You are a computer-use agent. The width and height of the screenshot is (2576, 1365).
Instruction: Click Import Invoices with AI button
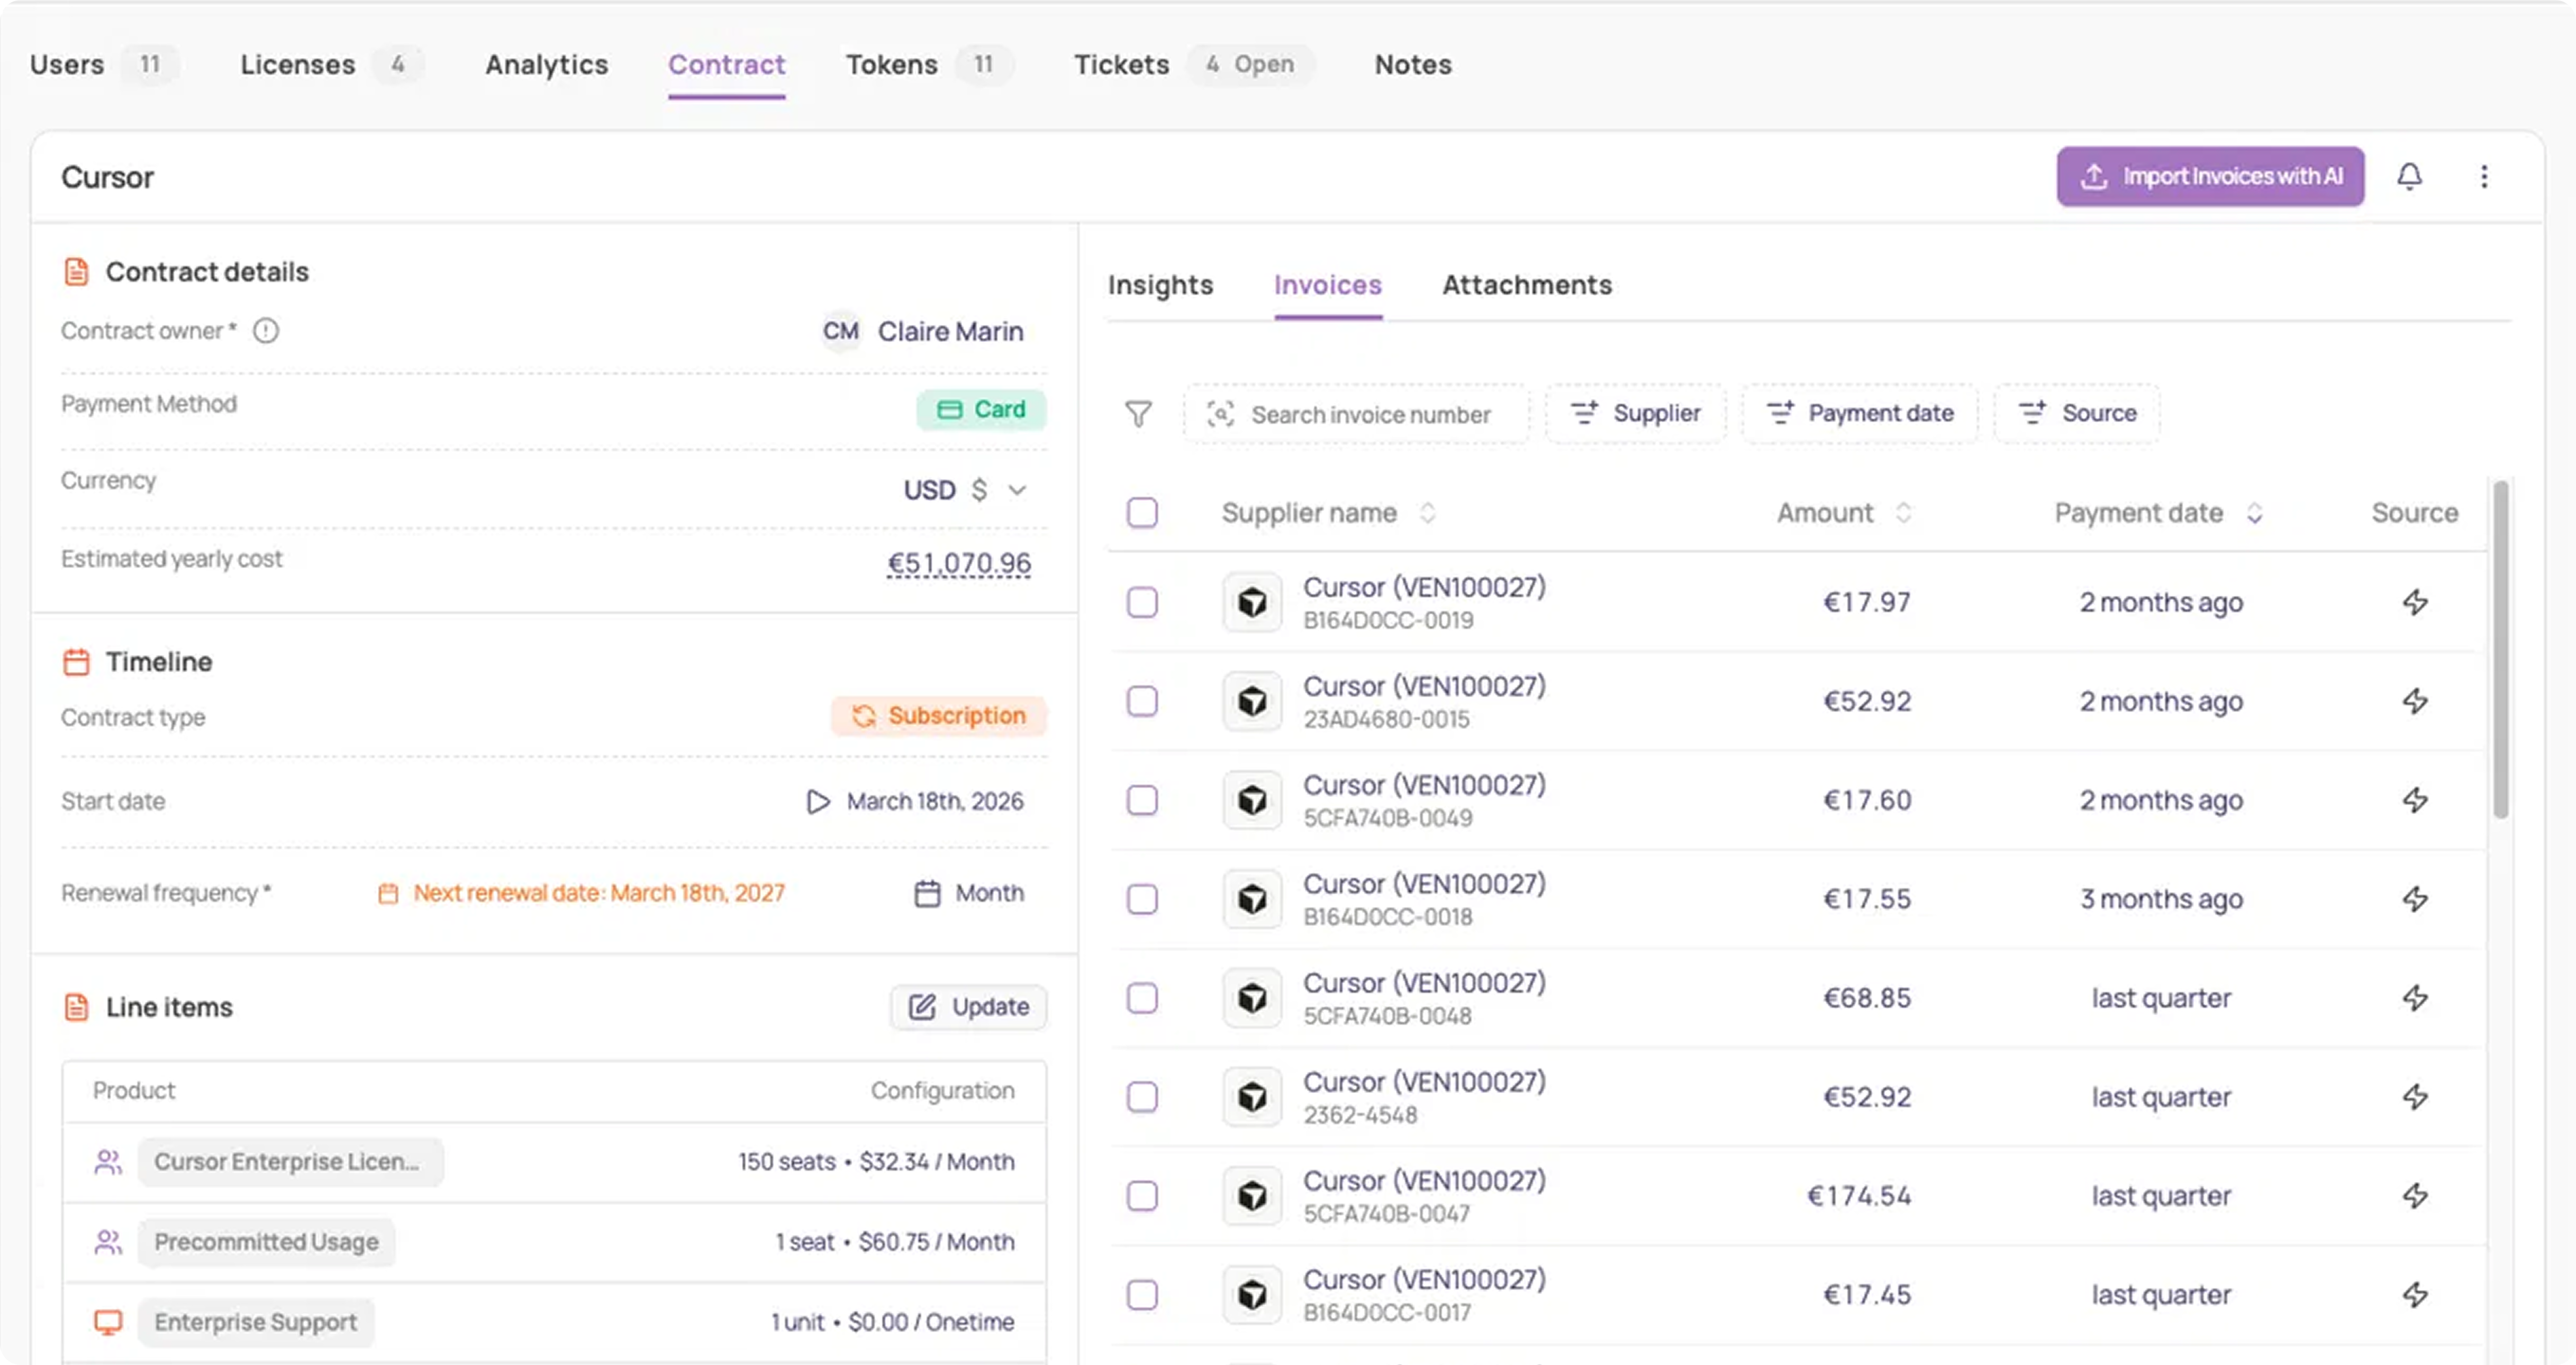2210,177
